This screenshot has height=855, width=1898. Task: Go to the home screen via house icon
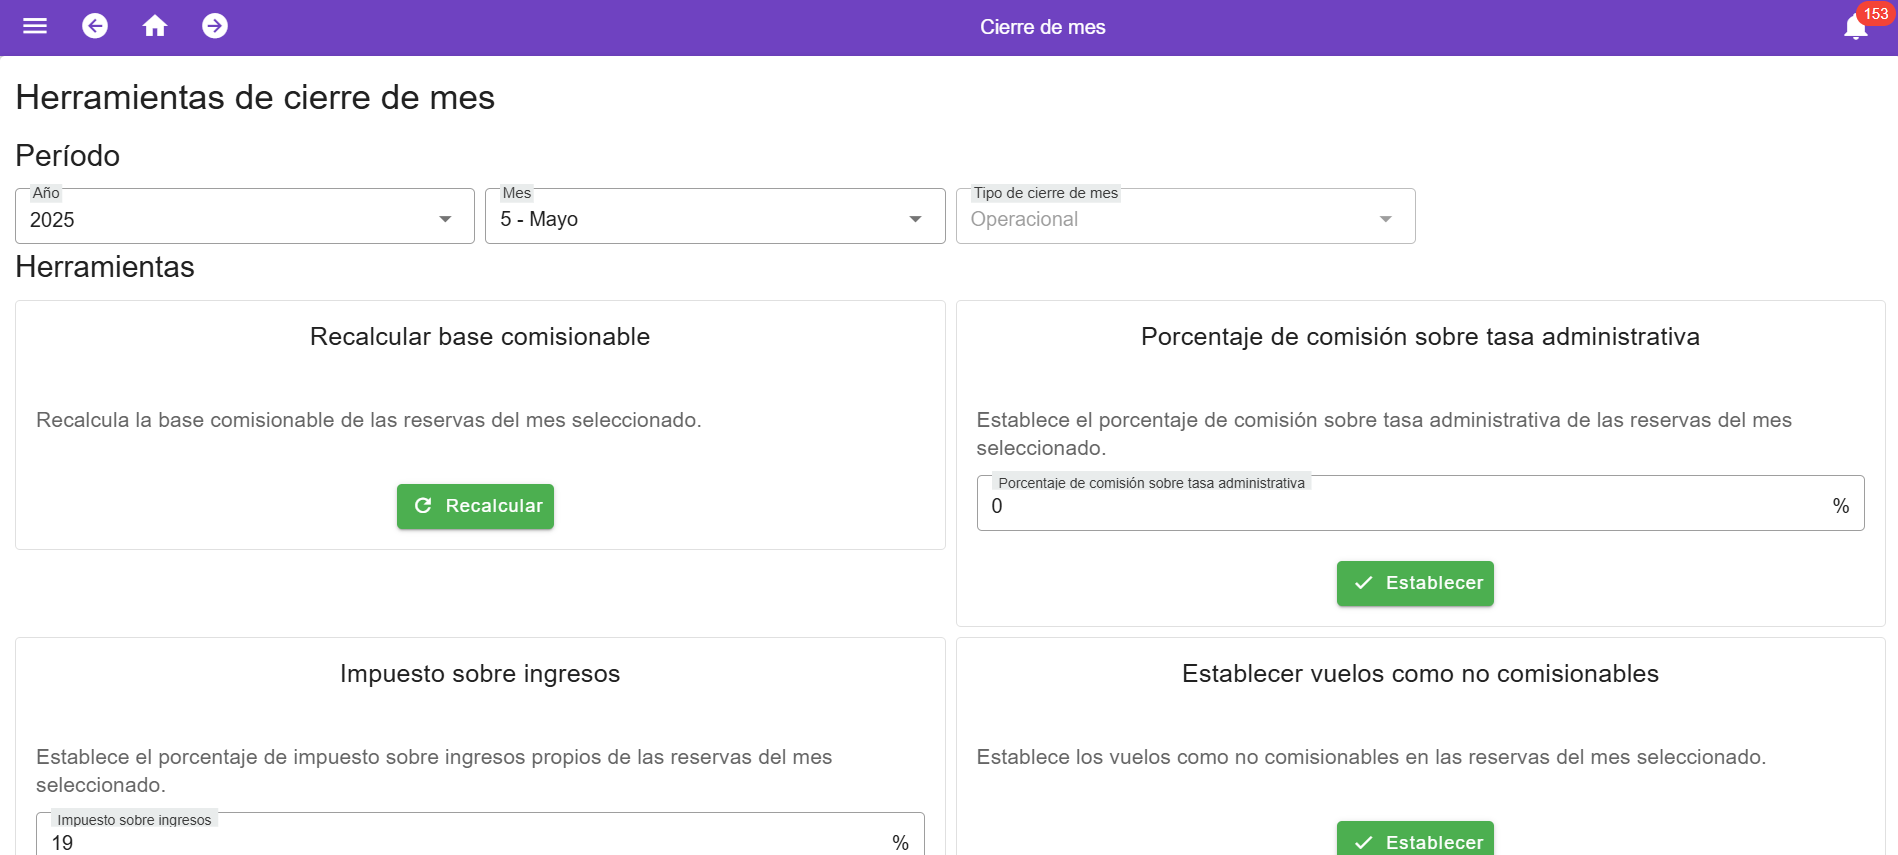(x=155, y=26)
